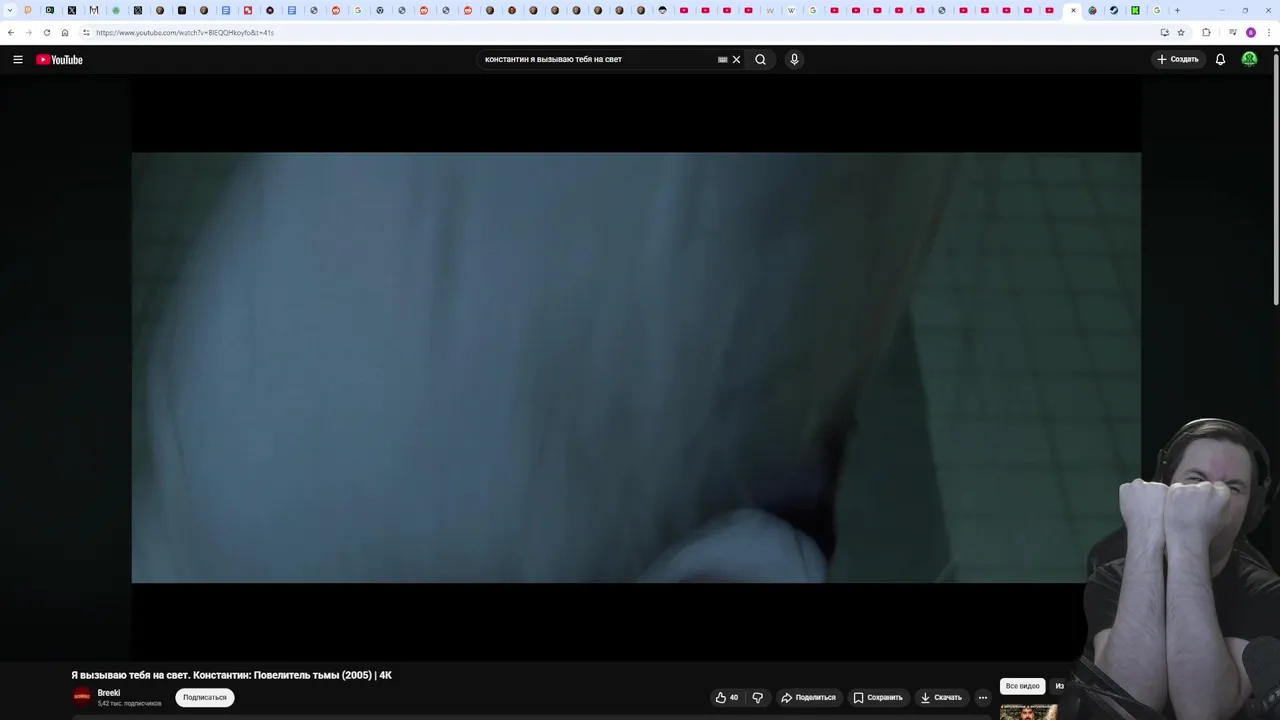Click the Создать create button
This screenshot has height=720, width=1280.
coord(1178,60)
